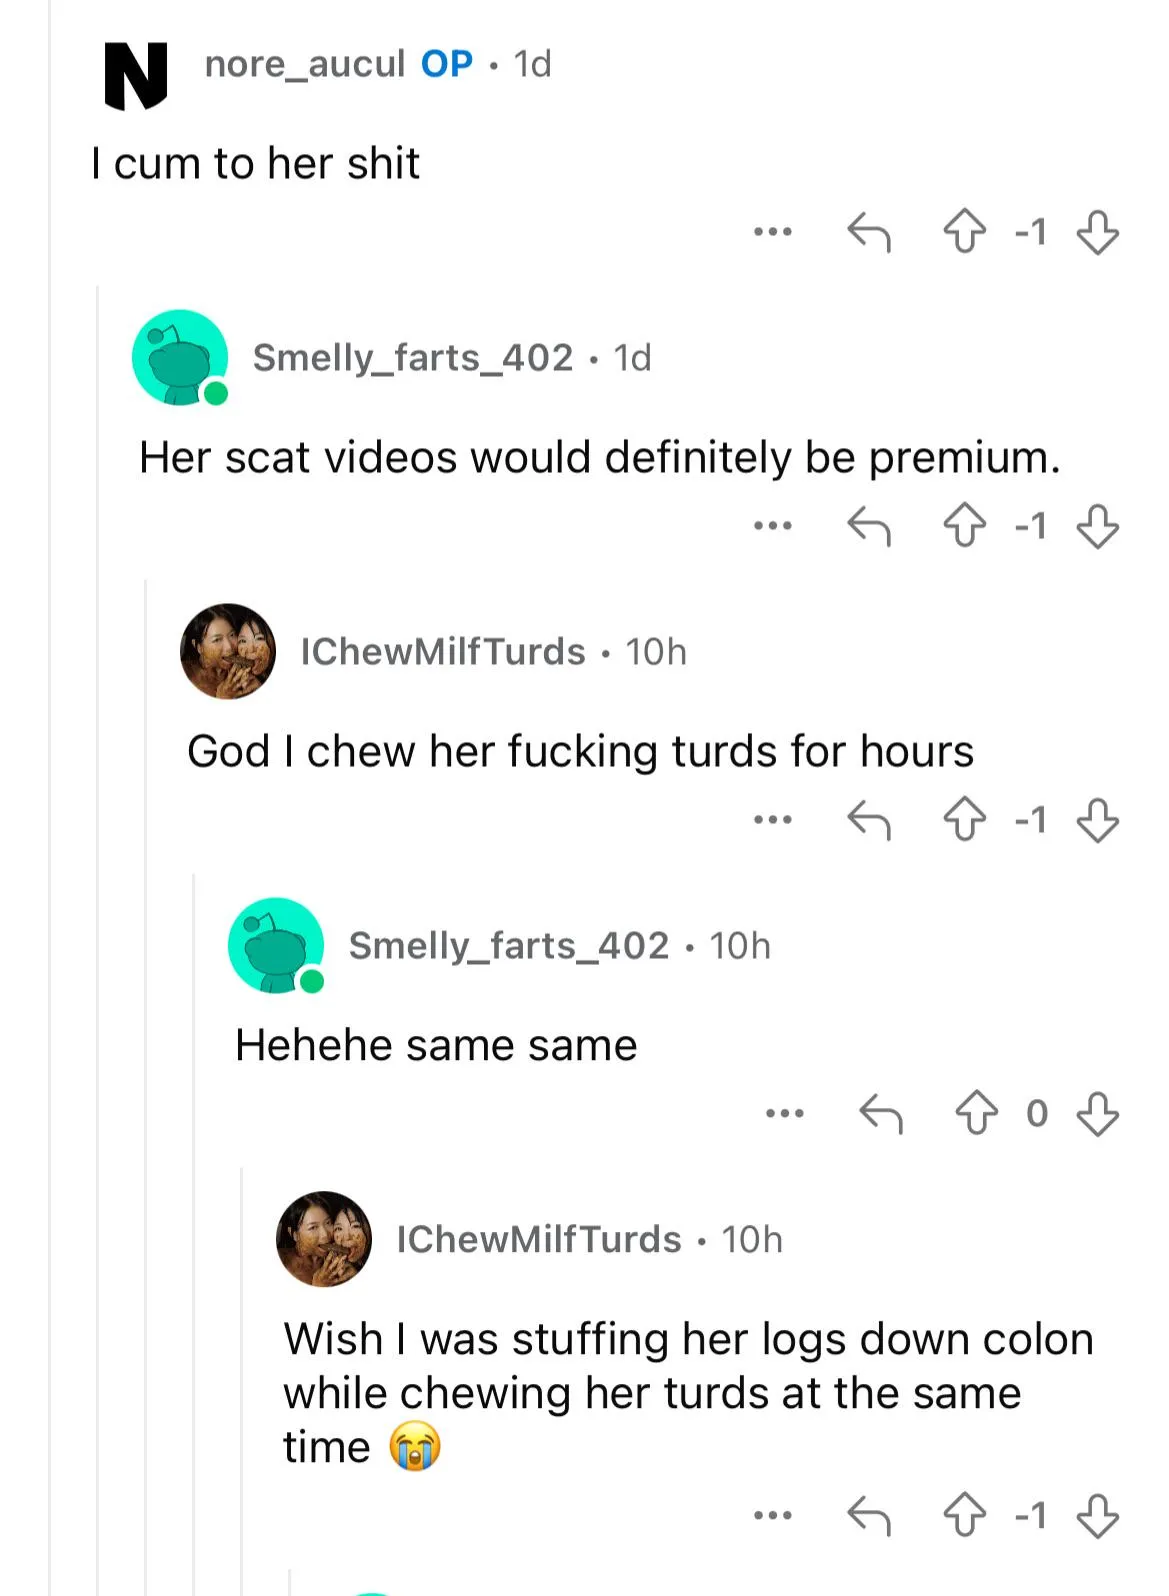Downvote nore_aucul's comment
1169x1596 pixels.
coord(1097,232)
